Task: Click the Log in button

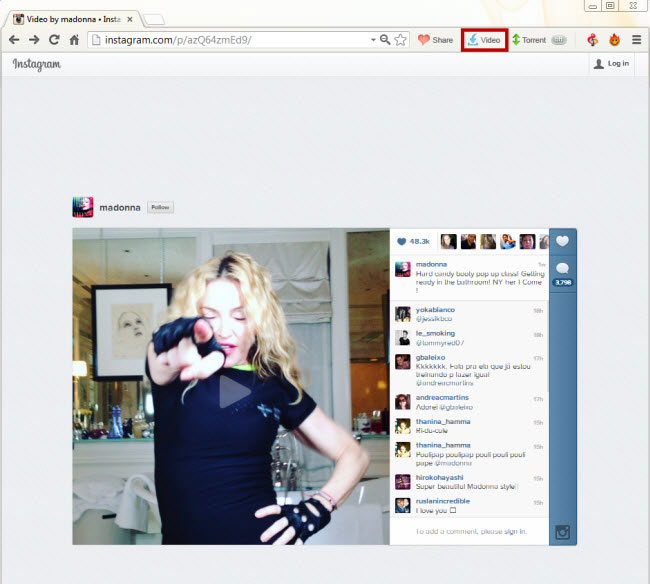Action: click(611, 63)
